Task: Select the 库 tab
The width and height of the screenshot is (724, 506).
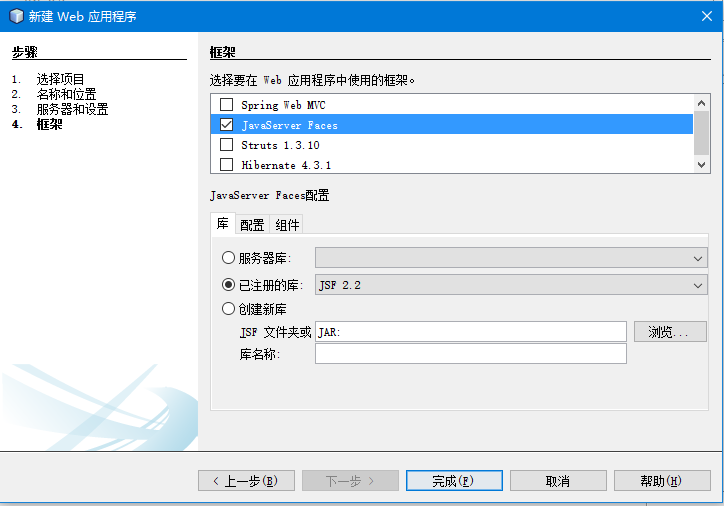Action: (222, 225)
